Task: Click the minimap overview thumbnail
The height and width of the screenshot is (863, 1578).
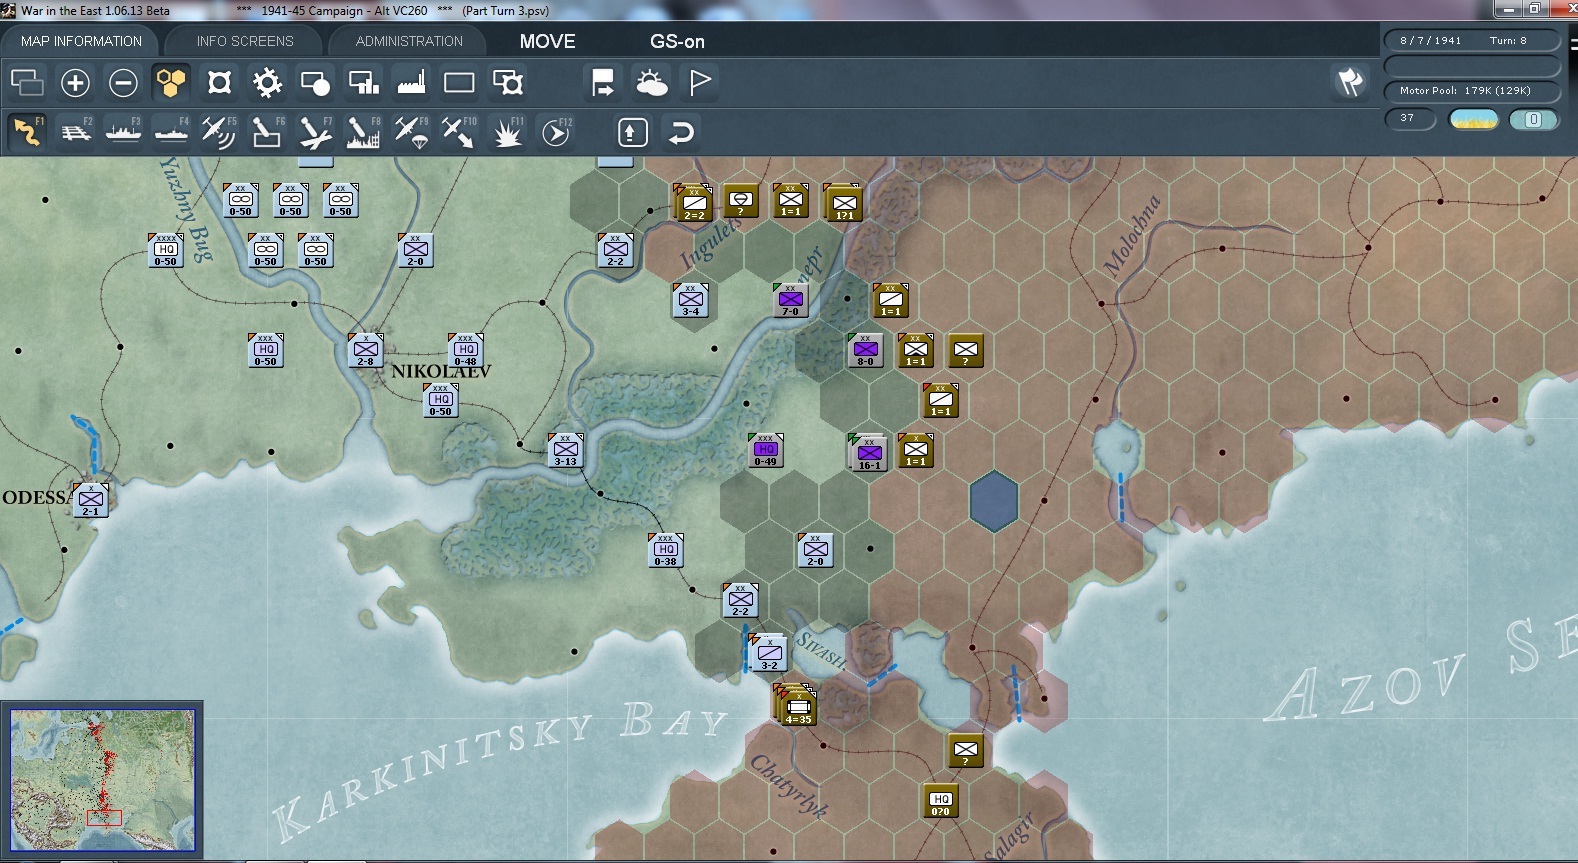Action: [x=102, y=780]
